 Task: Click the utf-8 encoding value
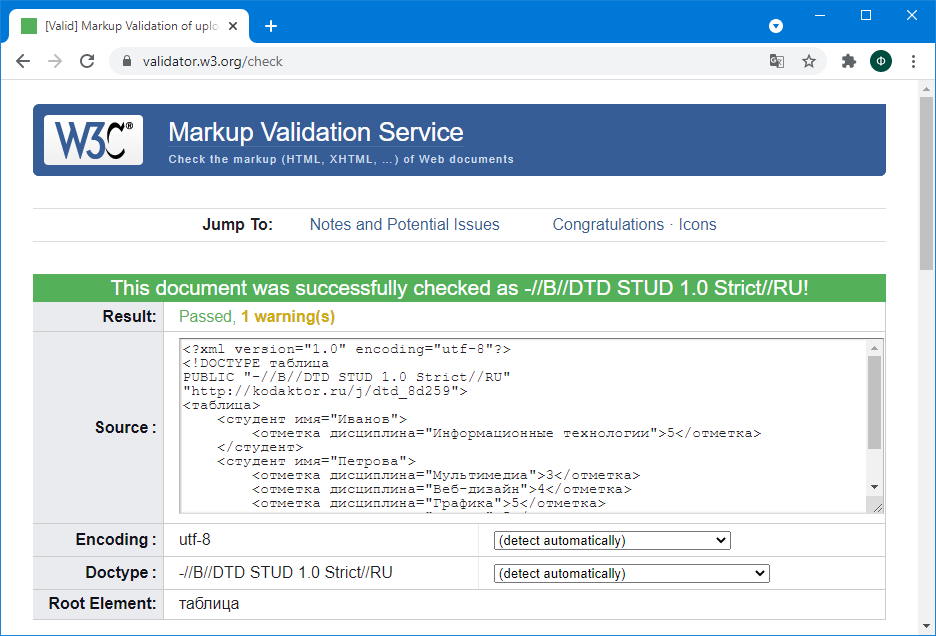tap(195, 540)
